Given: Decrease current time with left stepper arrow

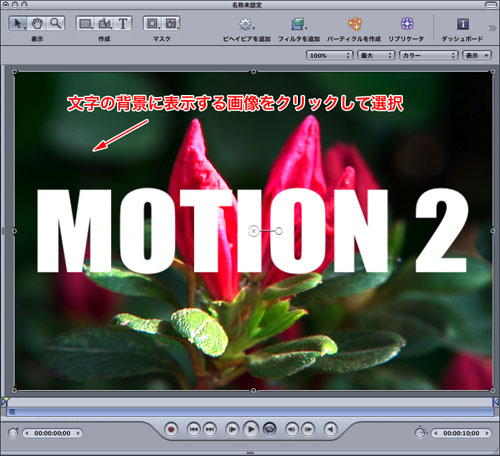Looking at the screenshot, I should 27,433.
